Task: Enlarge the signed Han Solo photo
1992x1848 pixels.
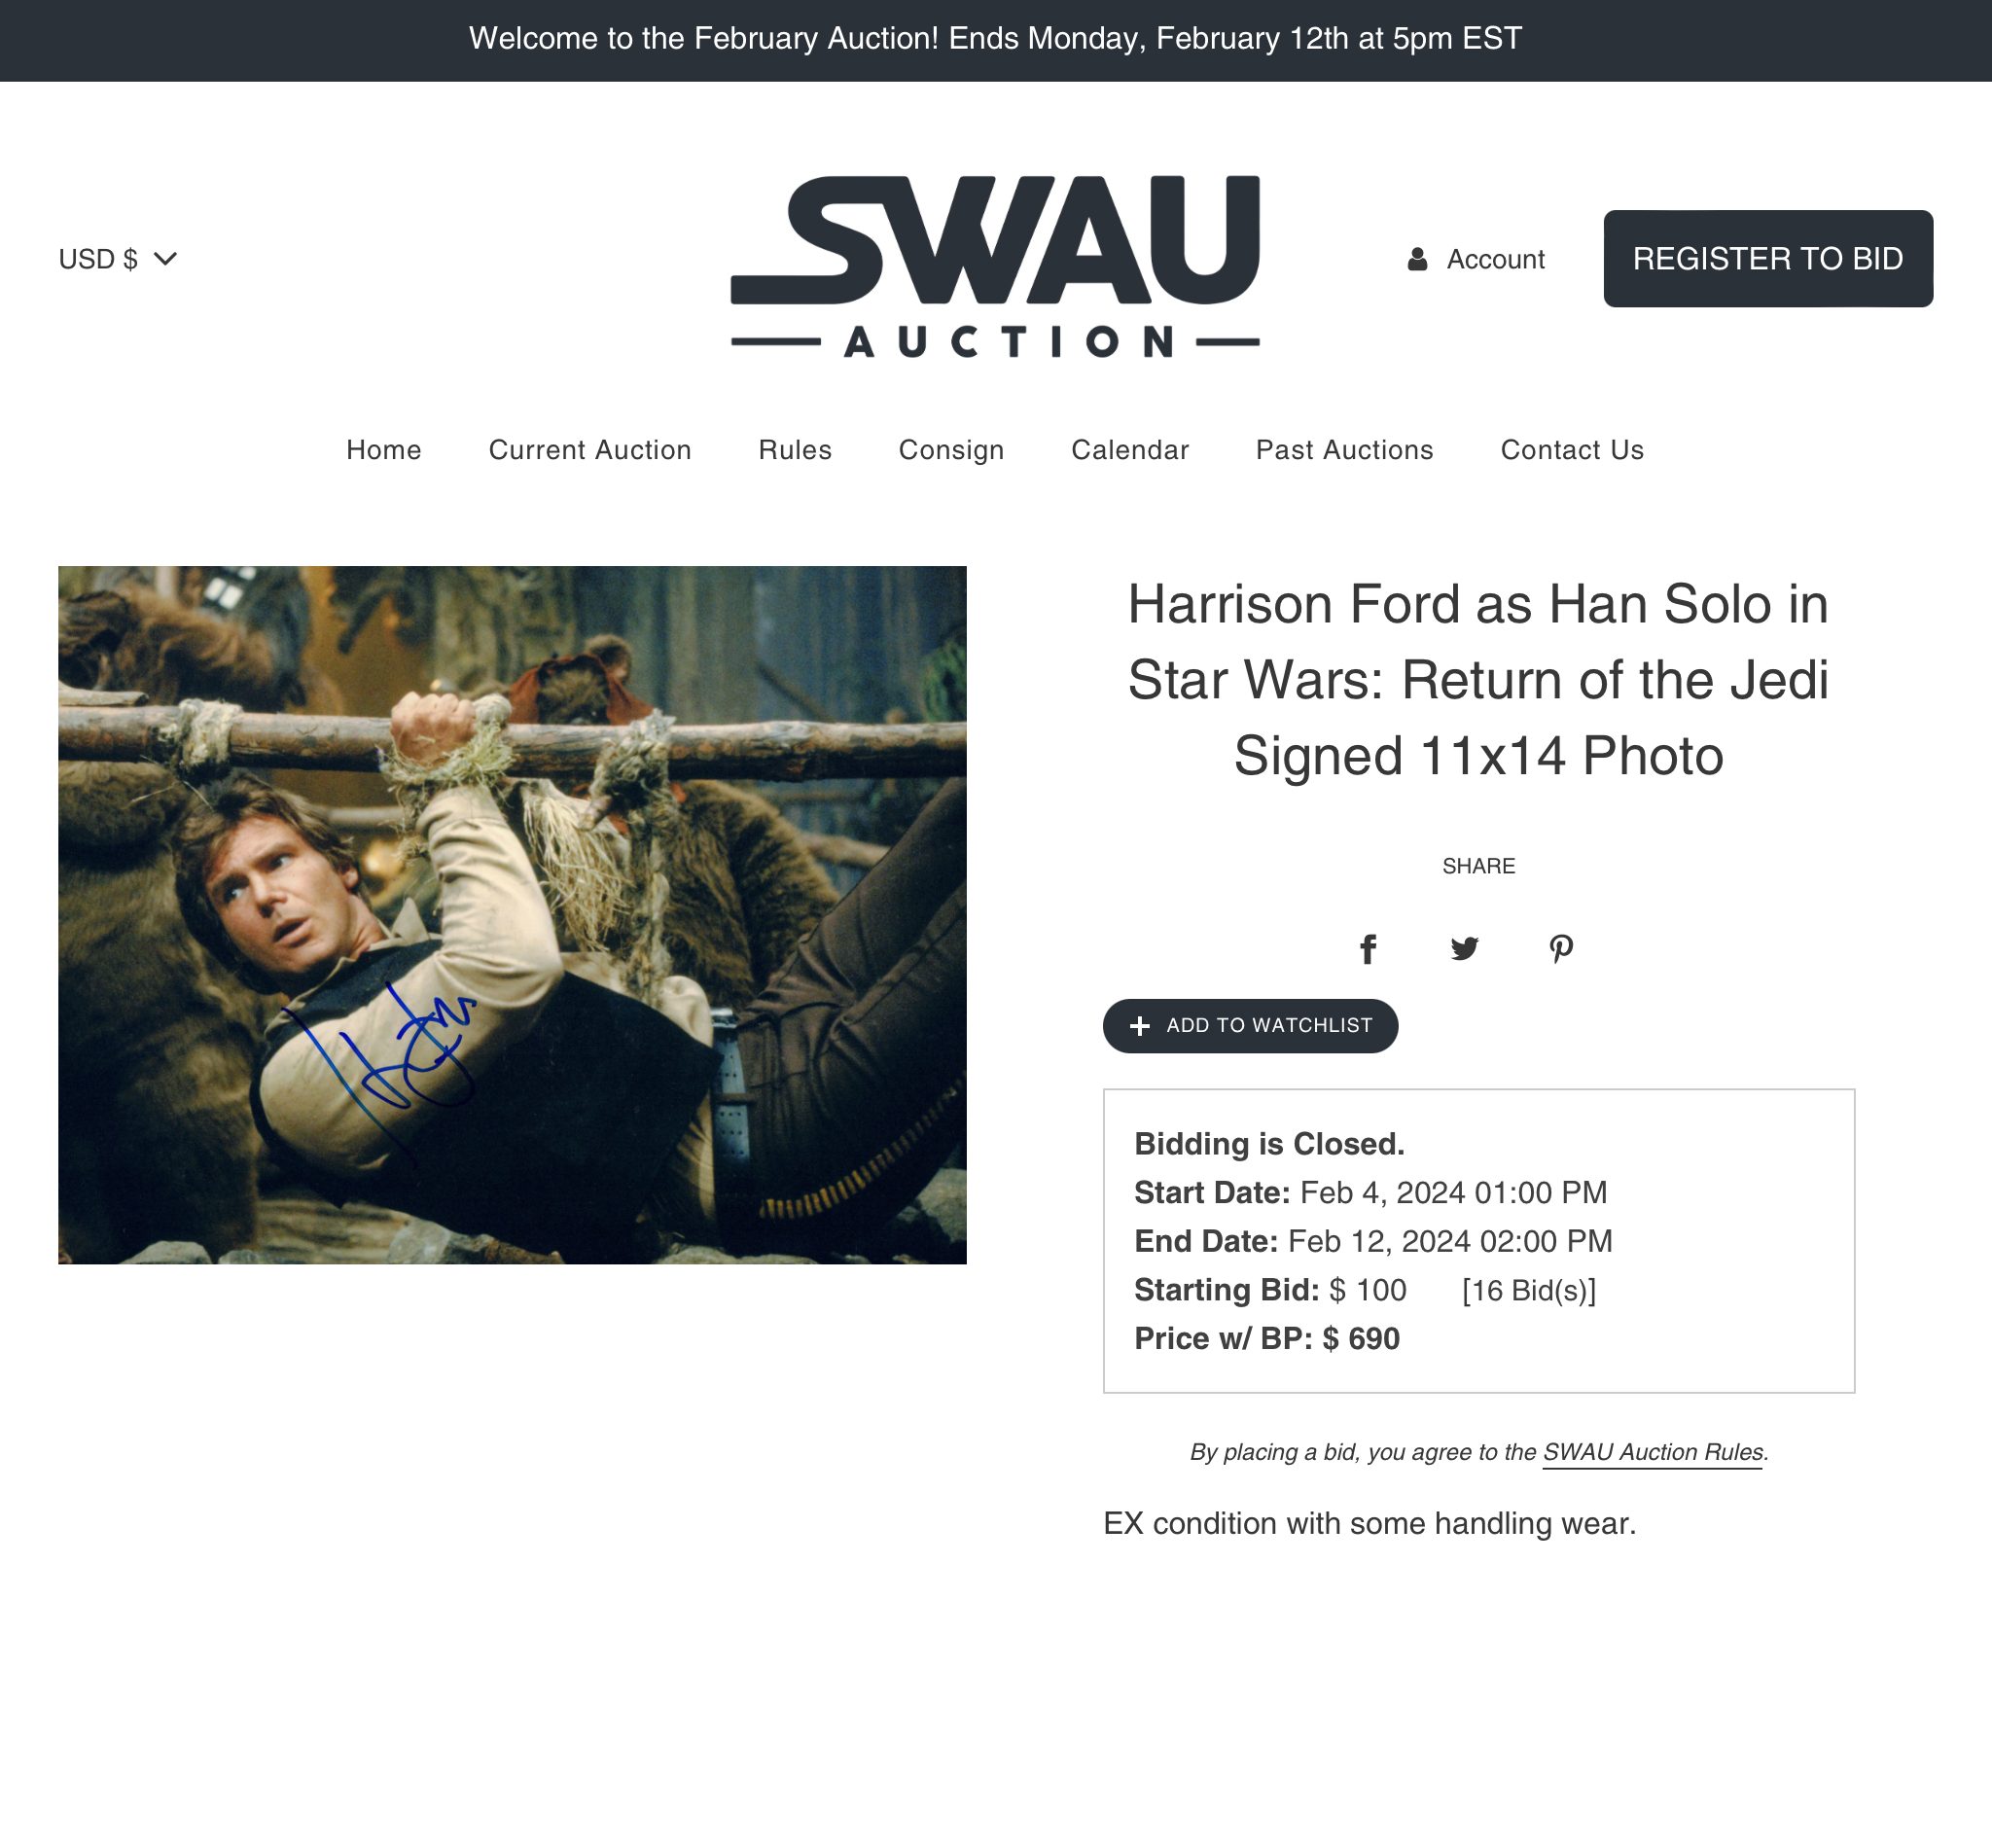Action: pos(512,915)
